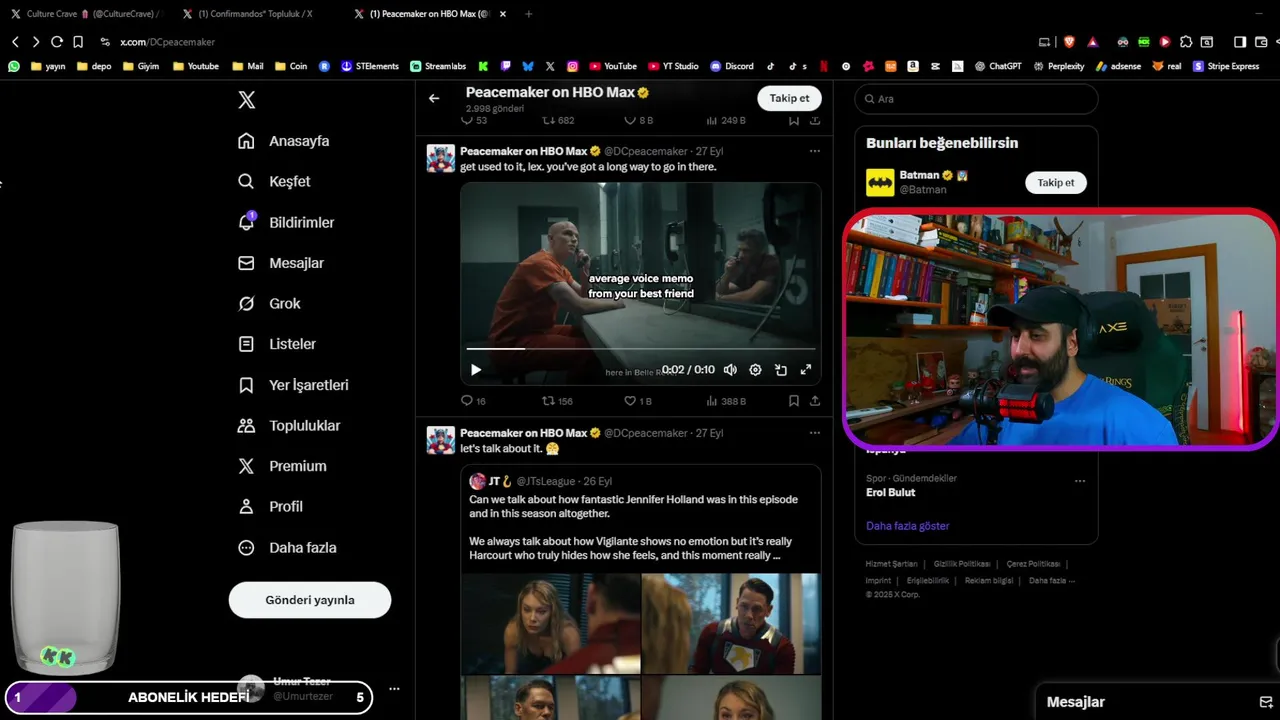
Task: Open the YT Studio bookmark
Action: 672,66
